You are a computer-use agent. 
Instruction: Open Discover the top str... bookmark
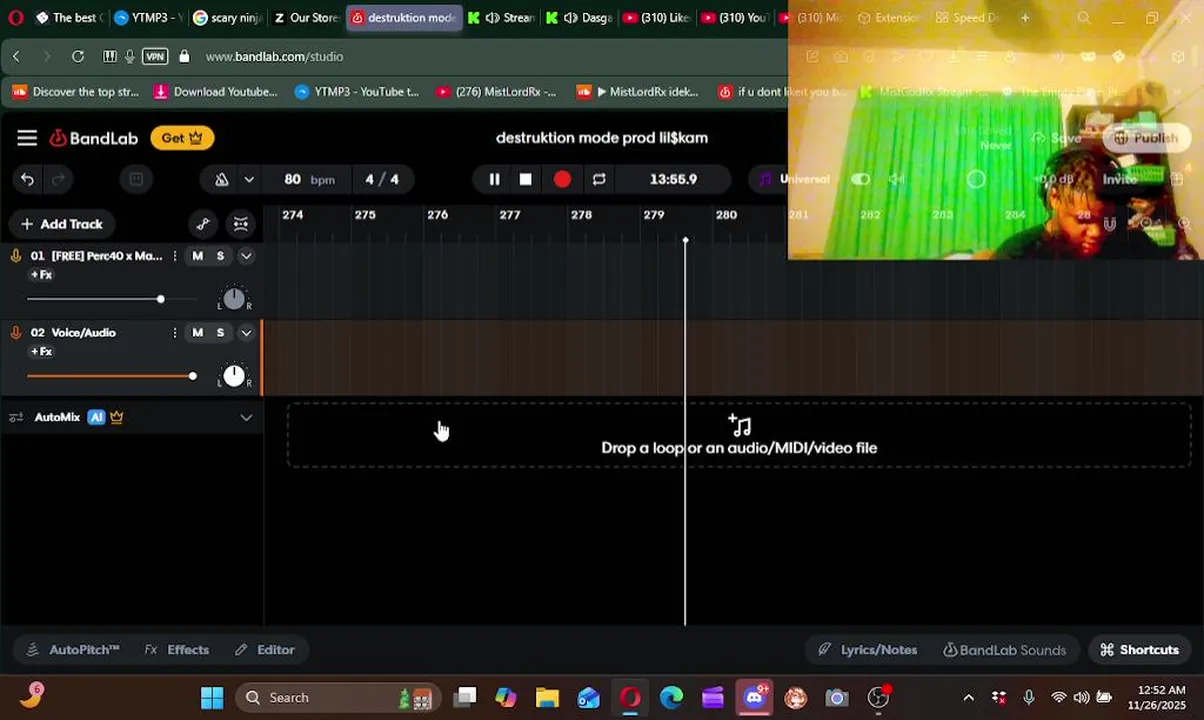76,92
